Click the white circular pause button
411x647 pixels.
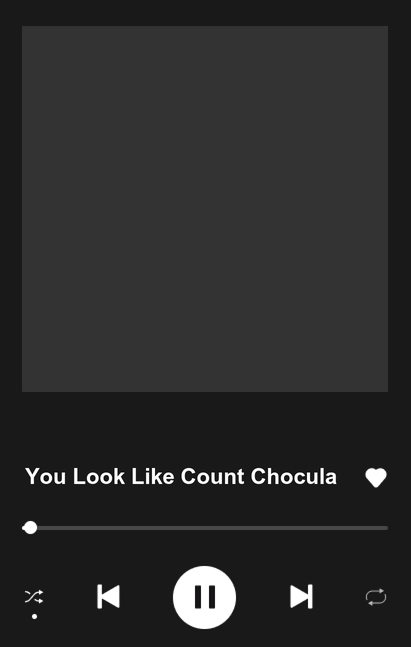point(204,597)
